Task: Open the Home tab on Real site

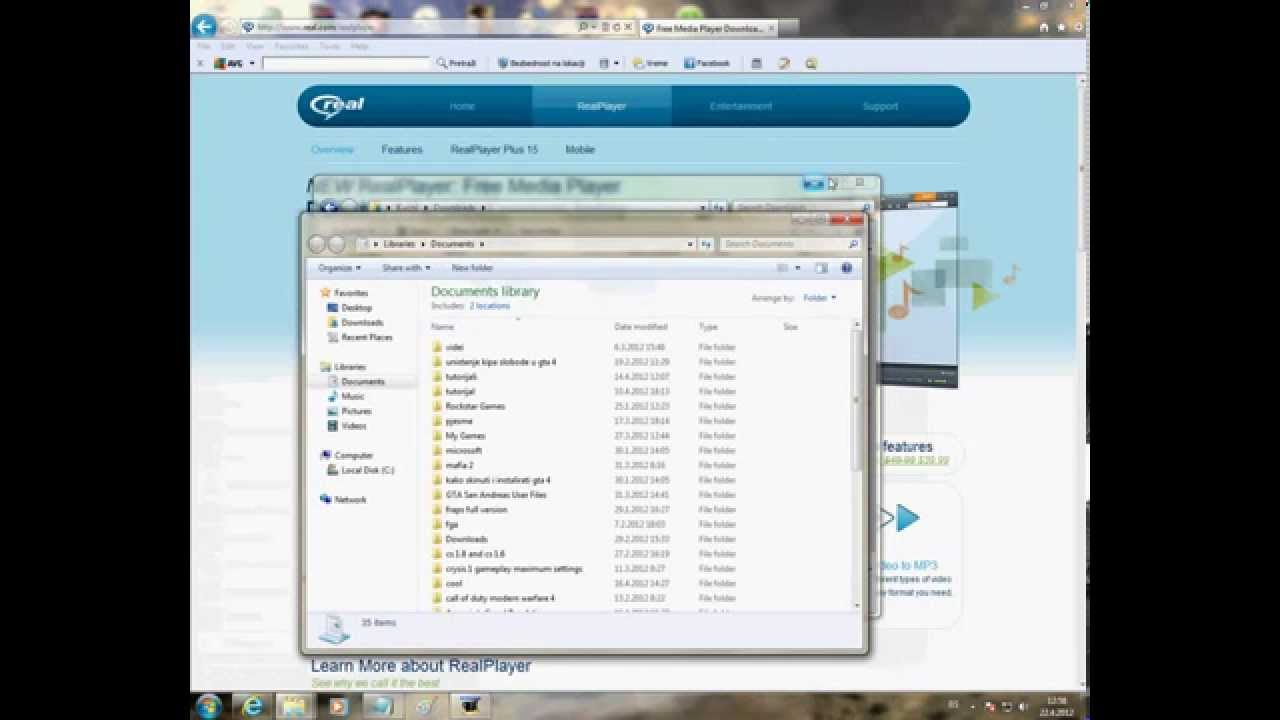Action: (x=462, y=106)
